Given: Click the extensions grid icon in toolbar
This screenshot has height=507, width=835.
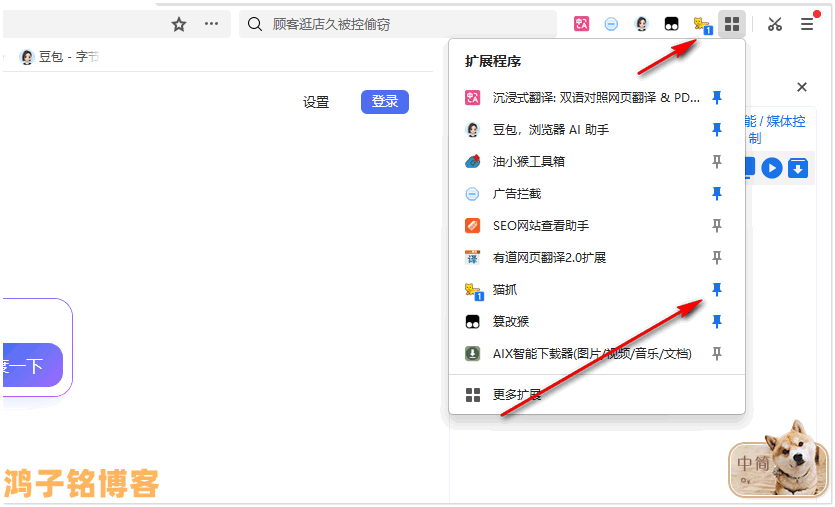Looking at the screenshot, I should tap(733, 24).
